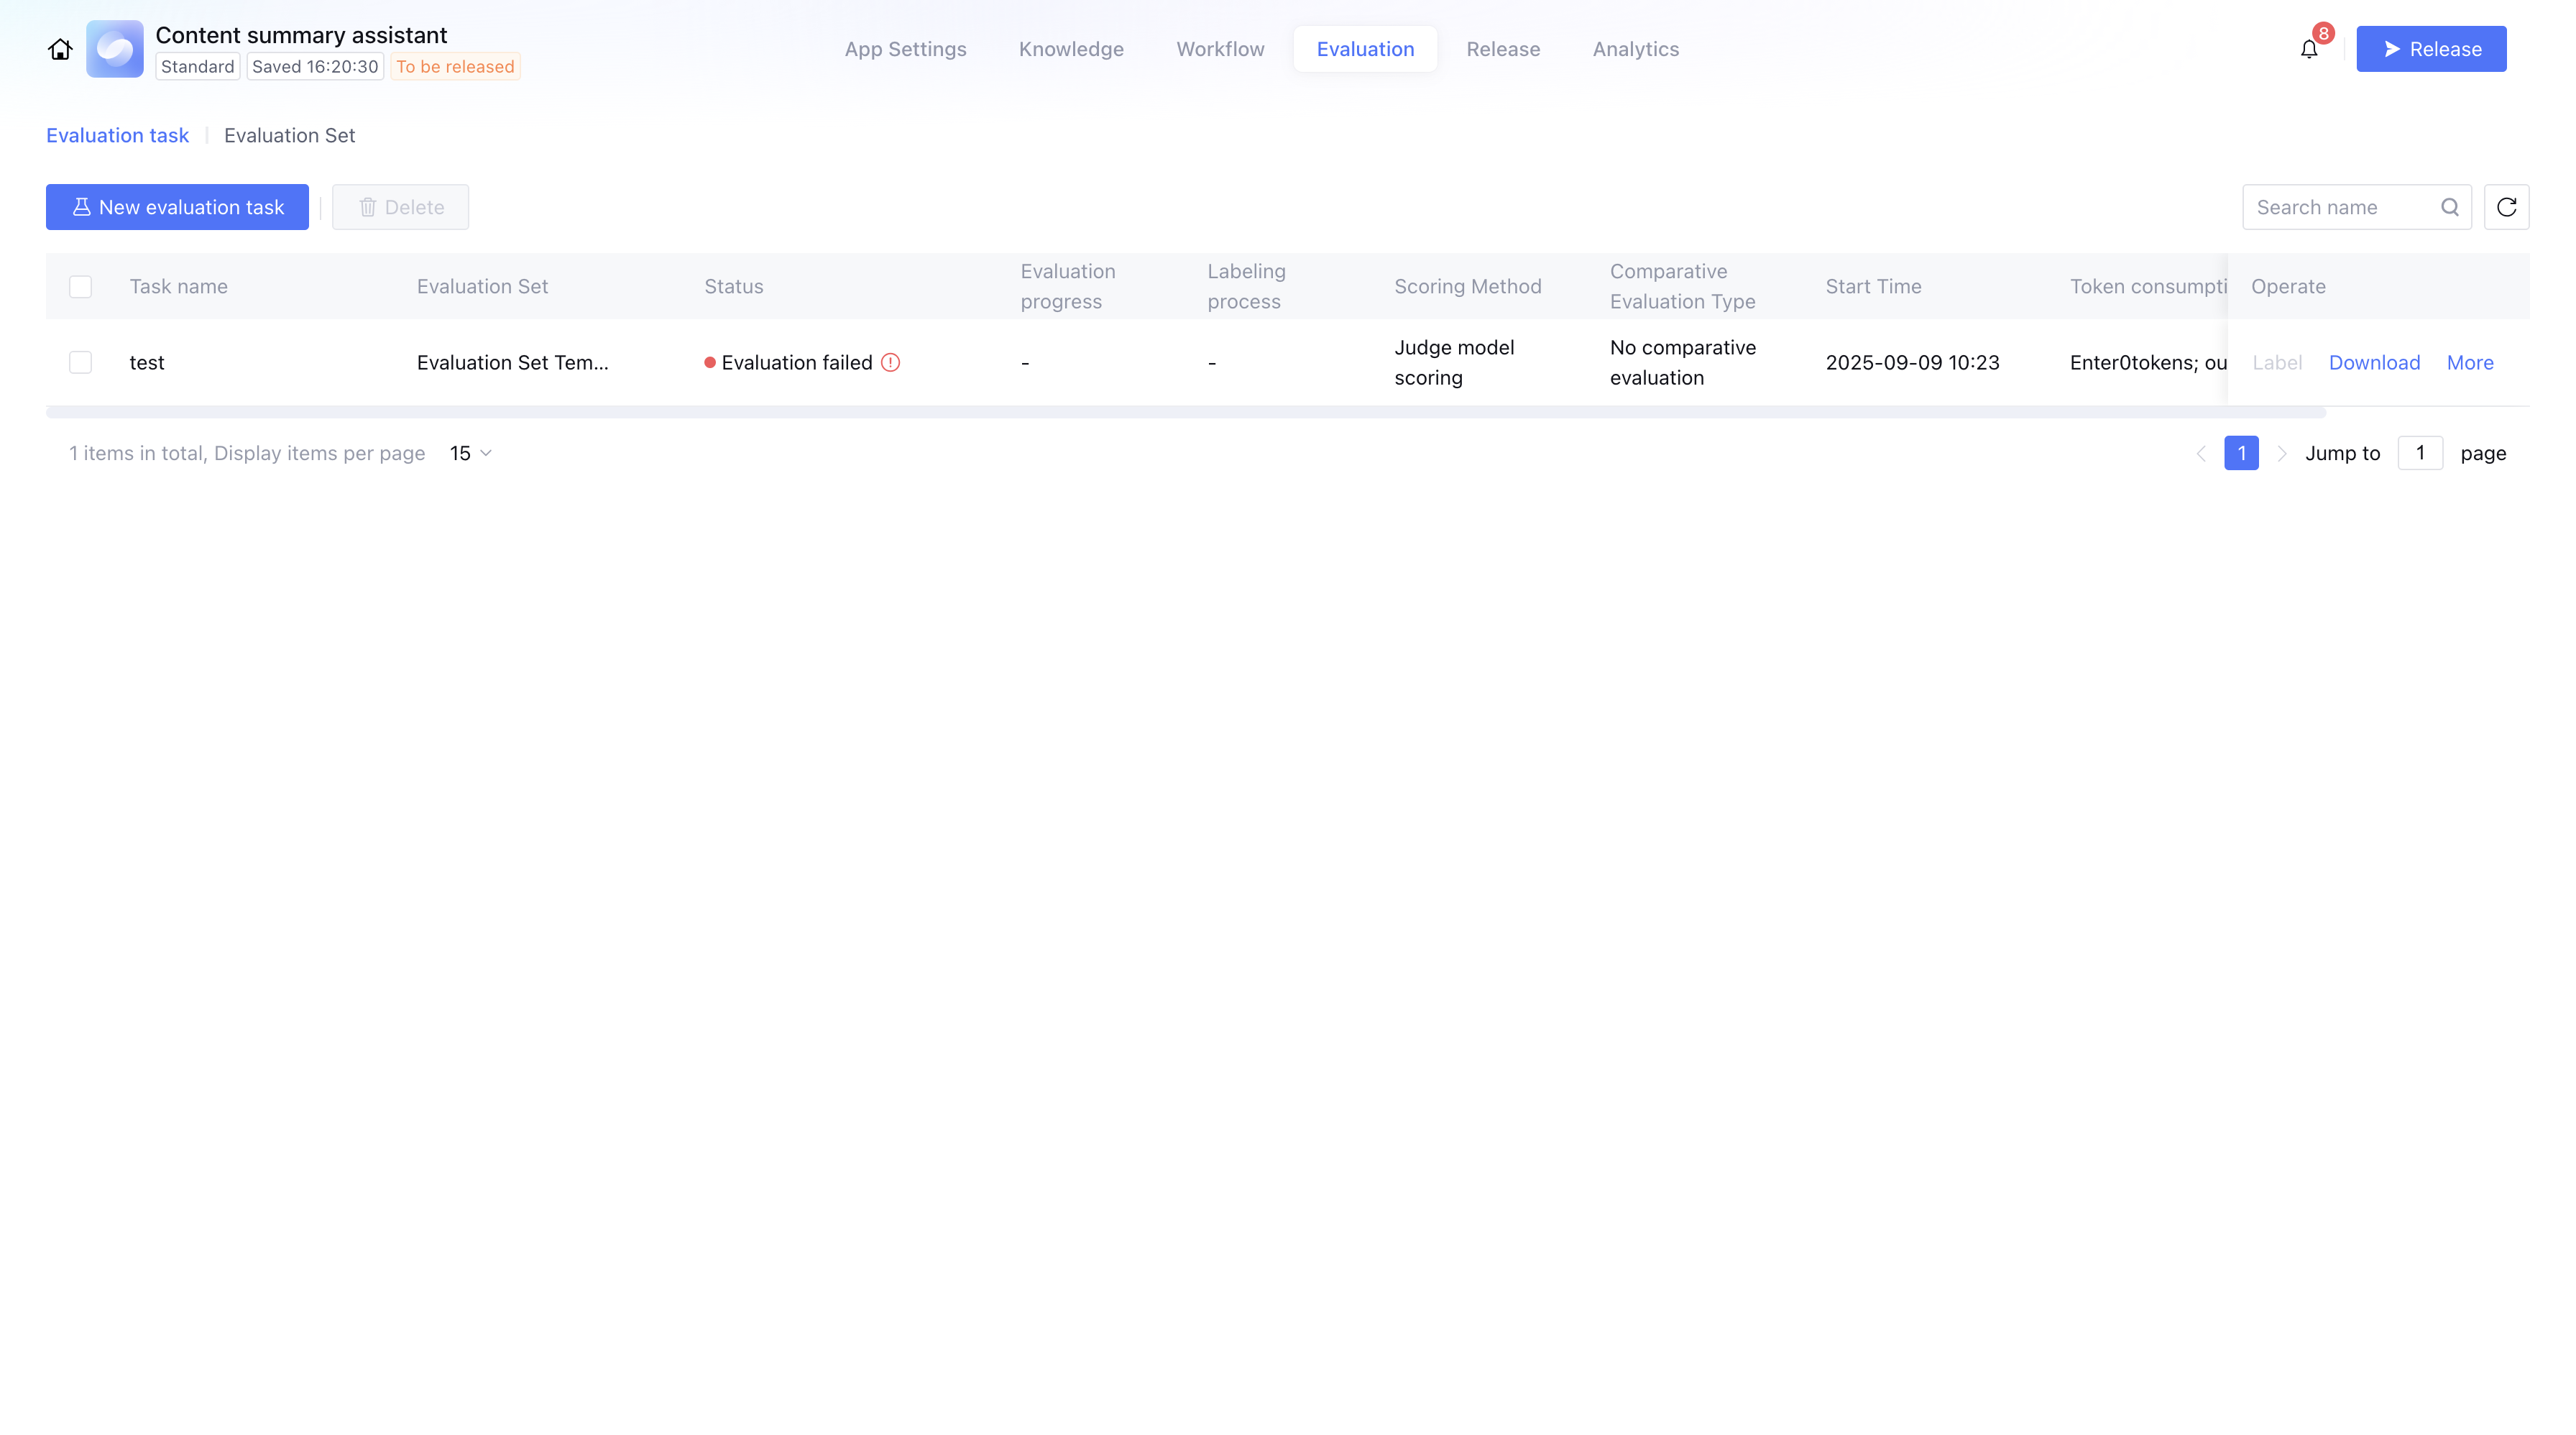
Task: Click the Download link for test
Action: (2373, 362)
